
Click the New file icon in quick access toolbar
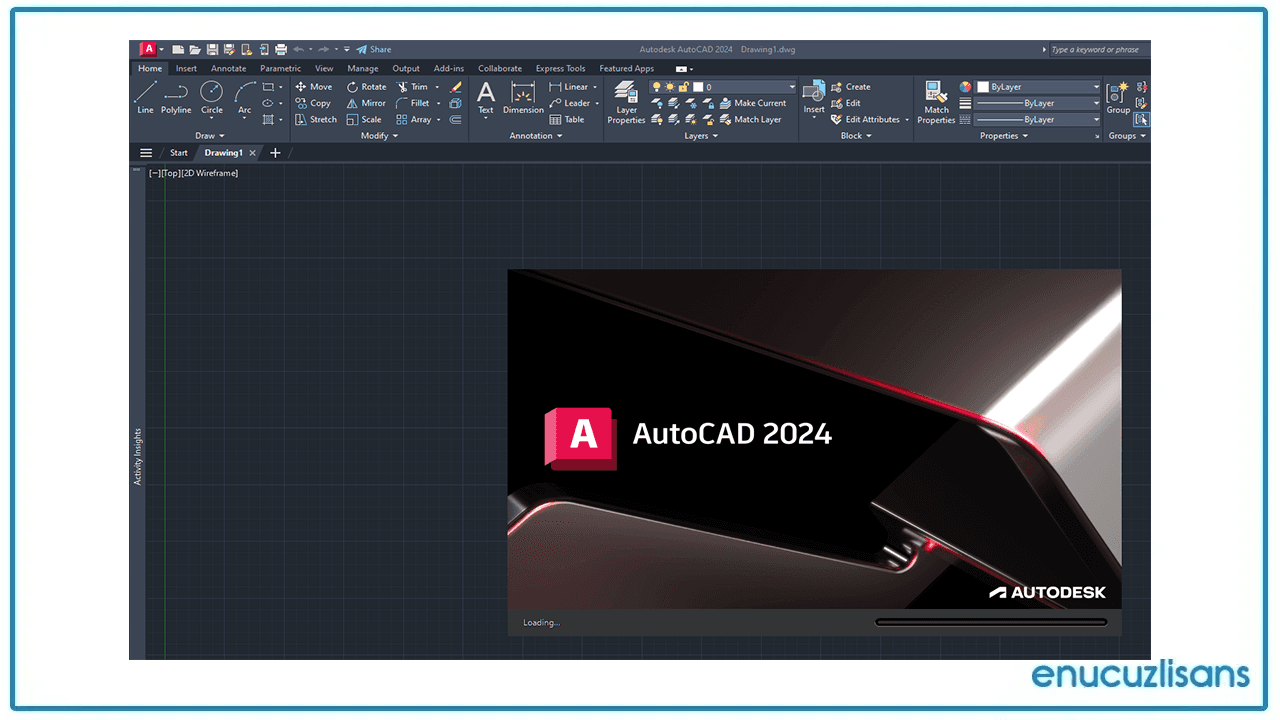coord(178,49)
